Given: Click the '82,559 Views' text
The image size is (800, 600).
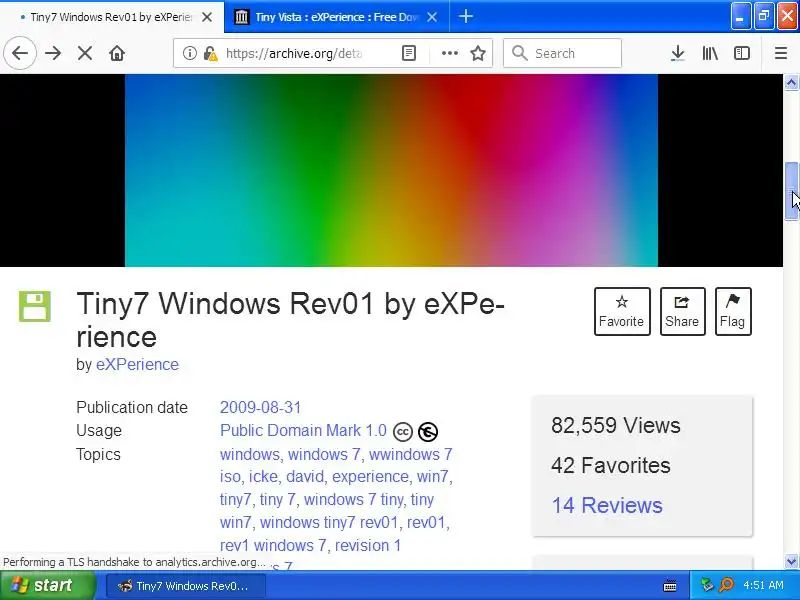Looking at the screenshot, I should click(615, 425).
